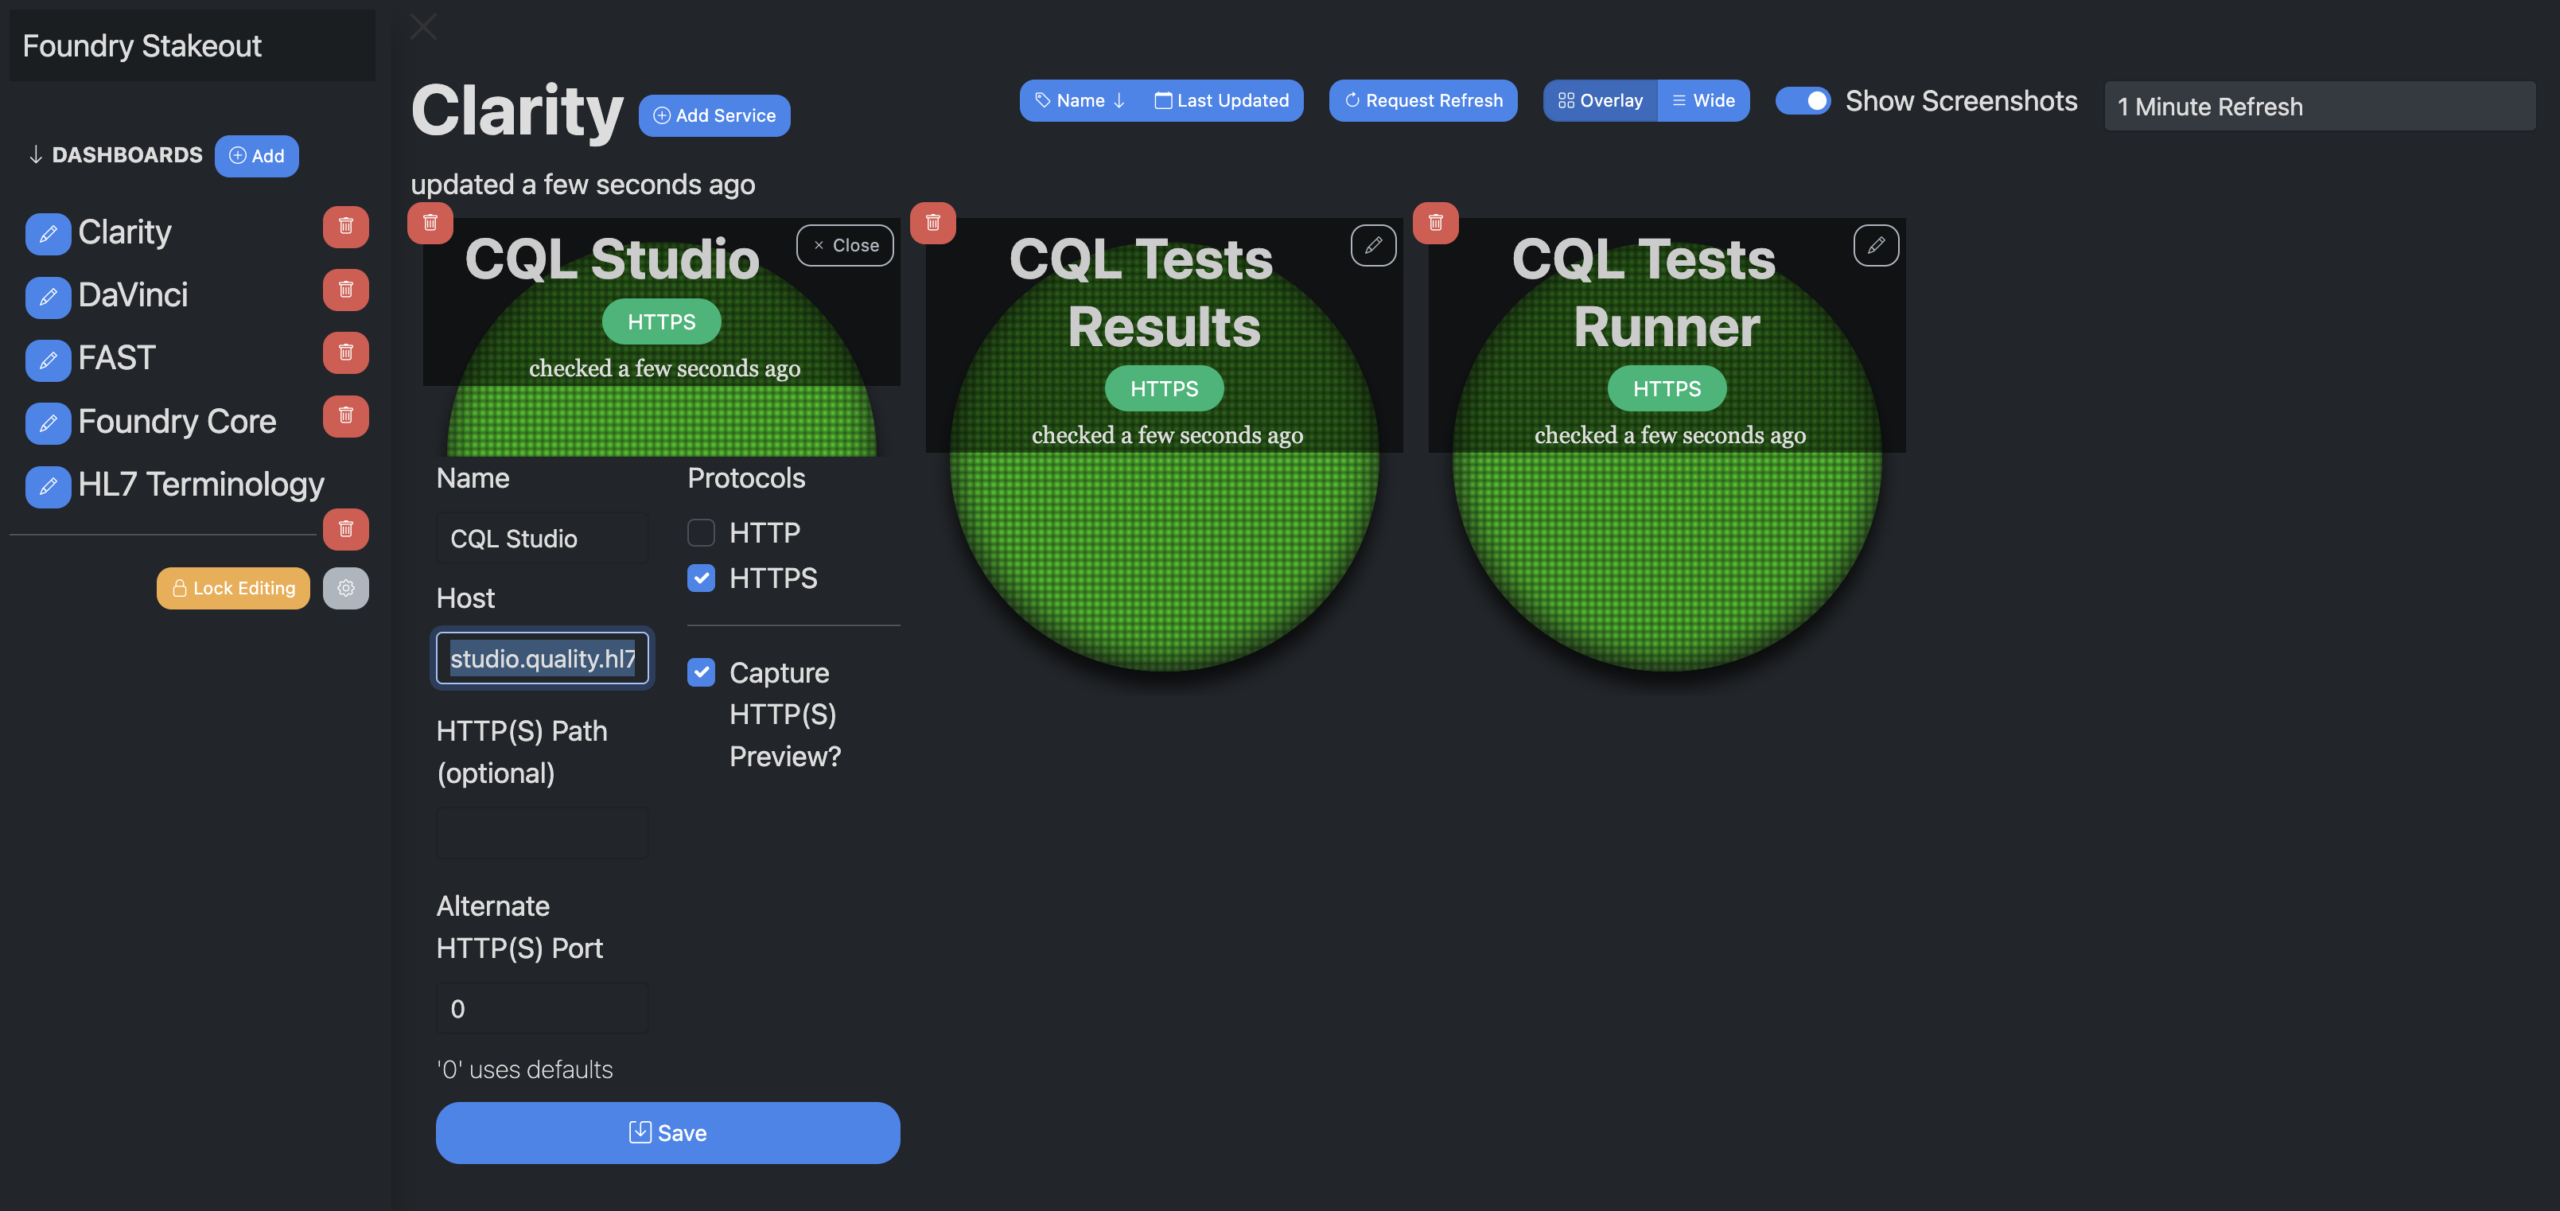
Task: Click the pencil icon next to Foundry Core
Action: (47, 423)
